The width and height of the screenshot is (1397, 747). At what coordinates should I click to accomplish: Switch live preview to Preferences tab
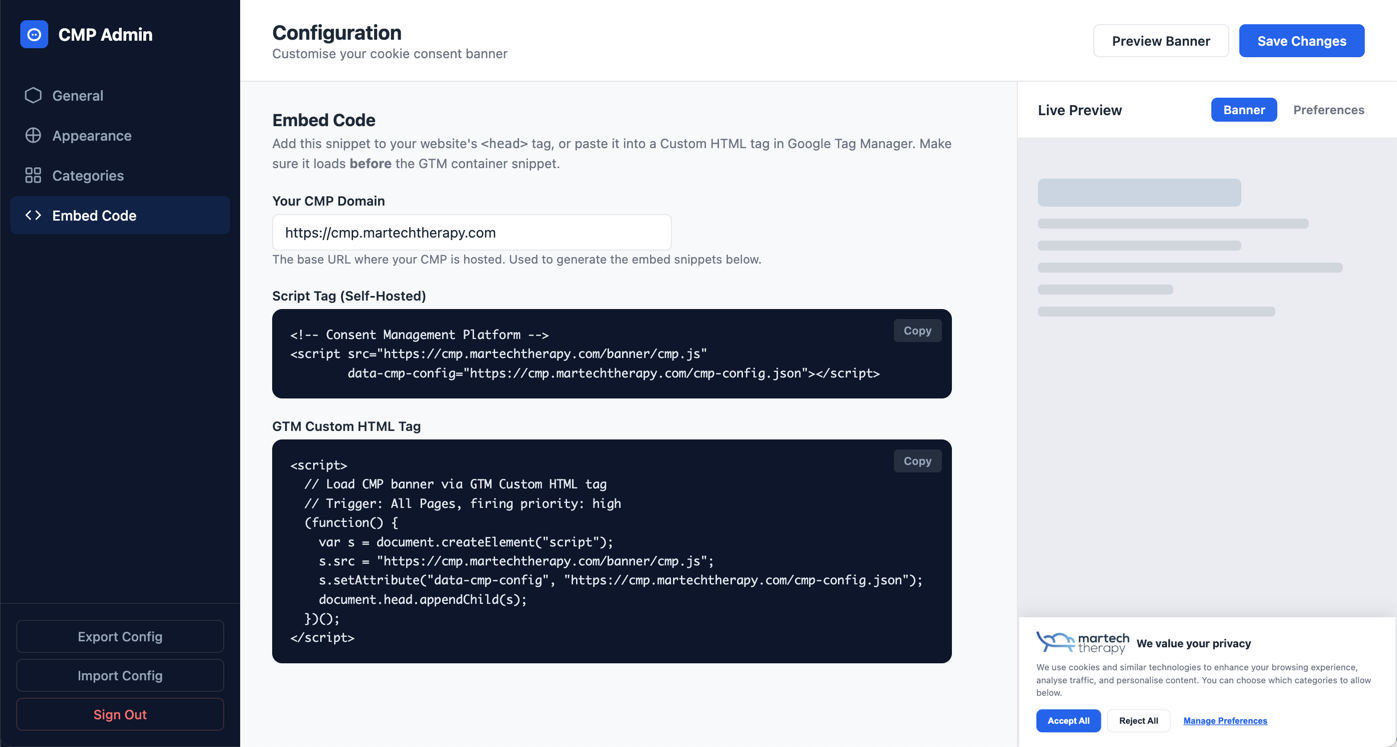(x=1328, y=110)
